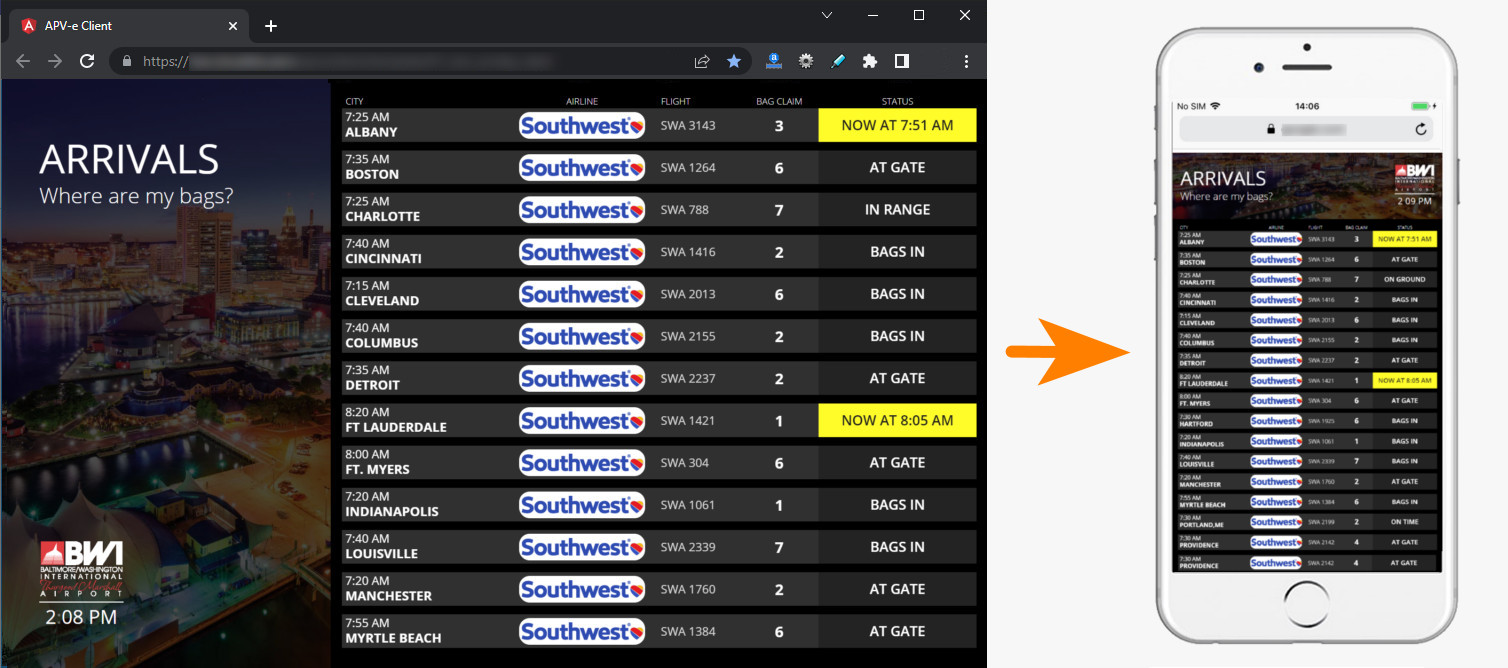Image resolution: width=1508 pixels, height=668 pixels.
Task: Click the Southwest logo in the desktop Louisville row
Action: click(582, 547)
